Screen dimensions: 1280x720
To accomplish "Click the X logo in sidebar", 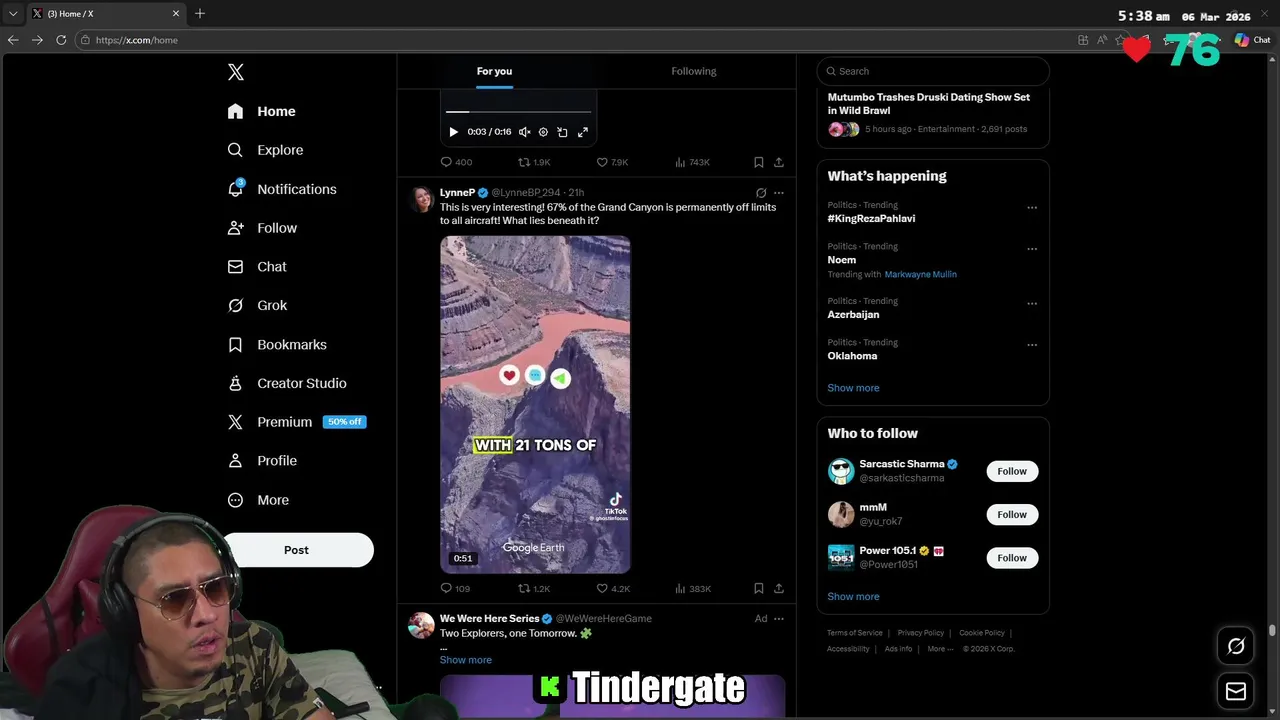I will [236, 72].
